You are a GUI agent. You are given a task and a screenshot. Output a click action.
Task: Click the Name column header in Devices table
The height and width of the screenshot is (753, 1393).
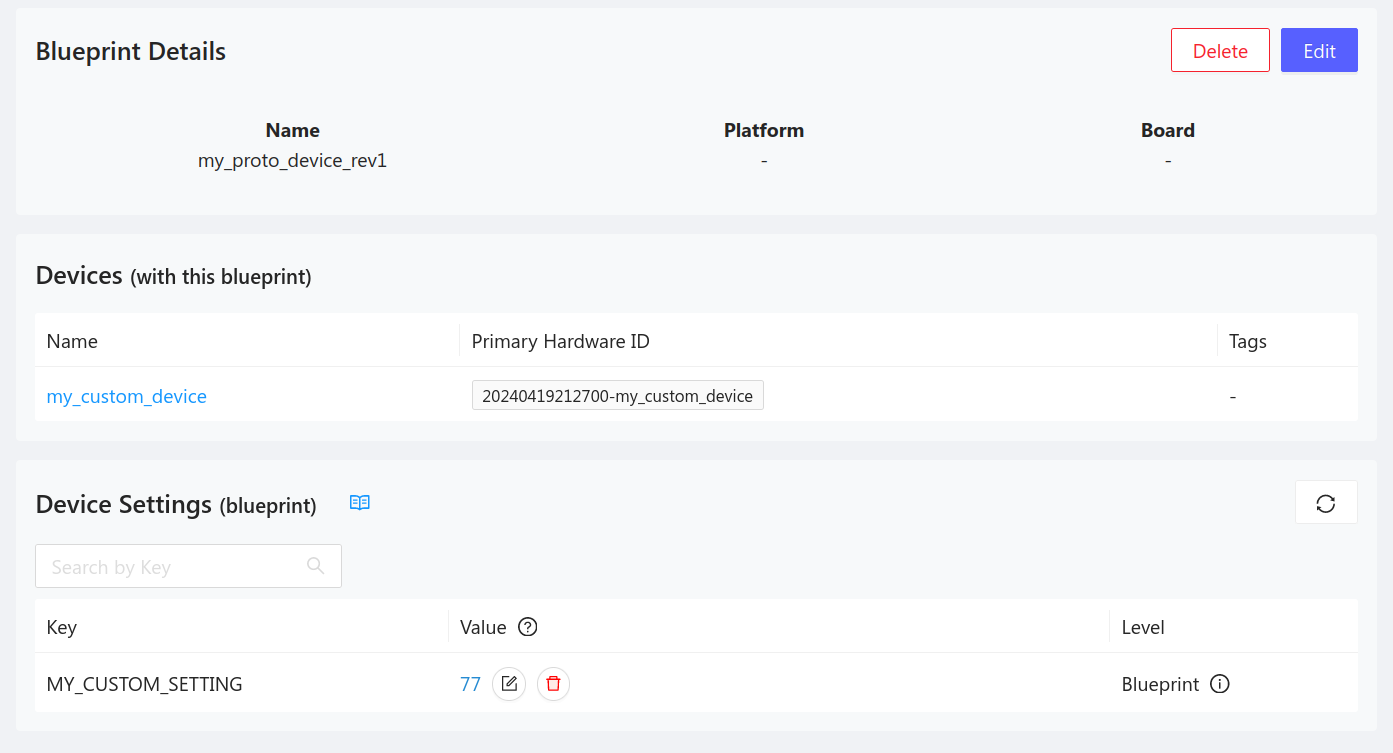click(x=72, y=341)
